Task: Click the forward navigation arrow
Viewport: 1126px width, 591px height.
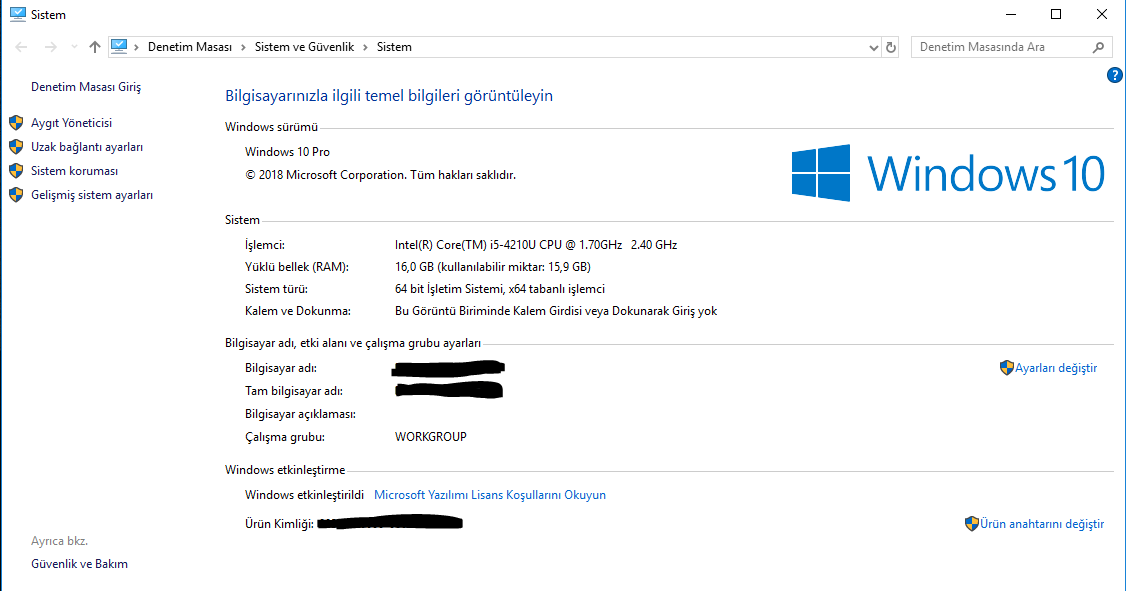Action: (x=50, y=47)
